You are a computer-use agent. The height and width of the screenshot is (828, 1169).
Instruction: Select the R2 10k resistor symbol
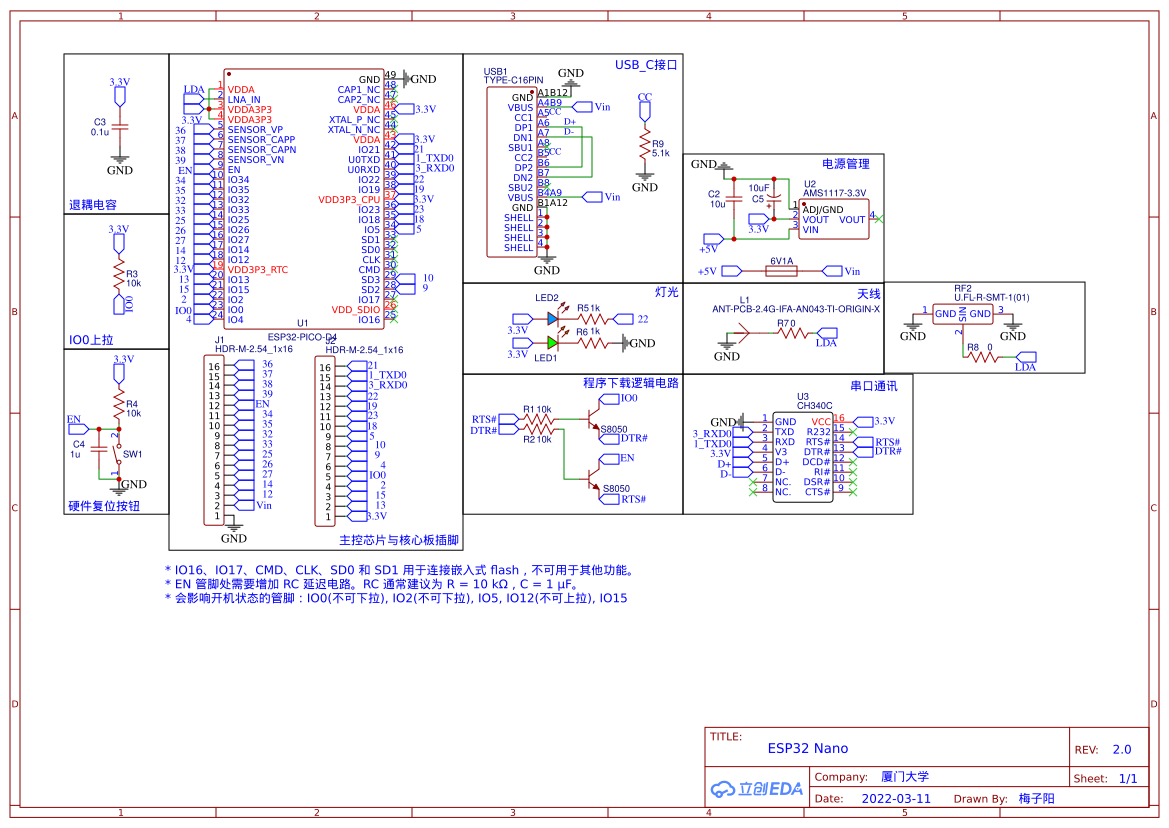(x=538, y=430)
